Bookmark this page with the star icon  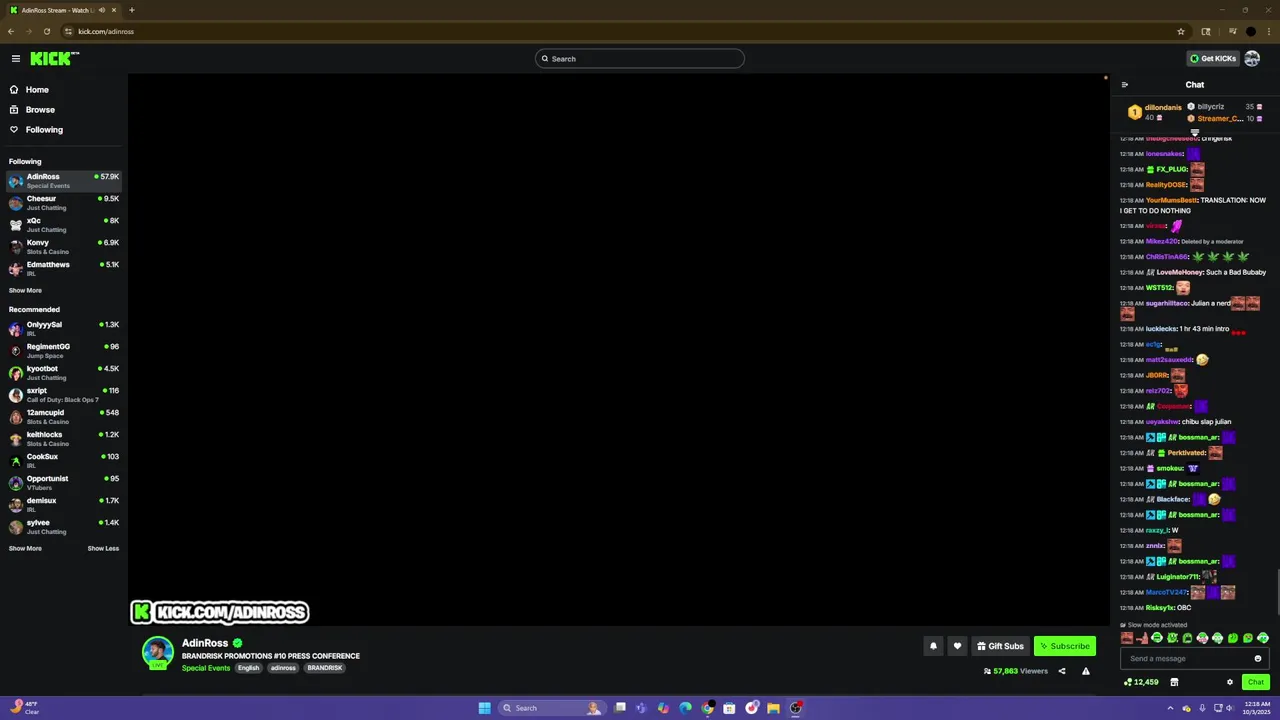coord(1181,31)
